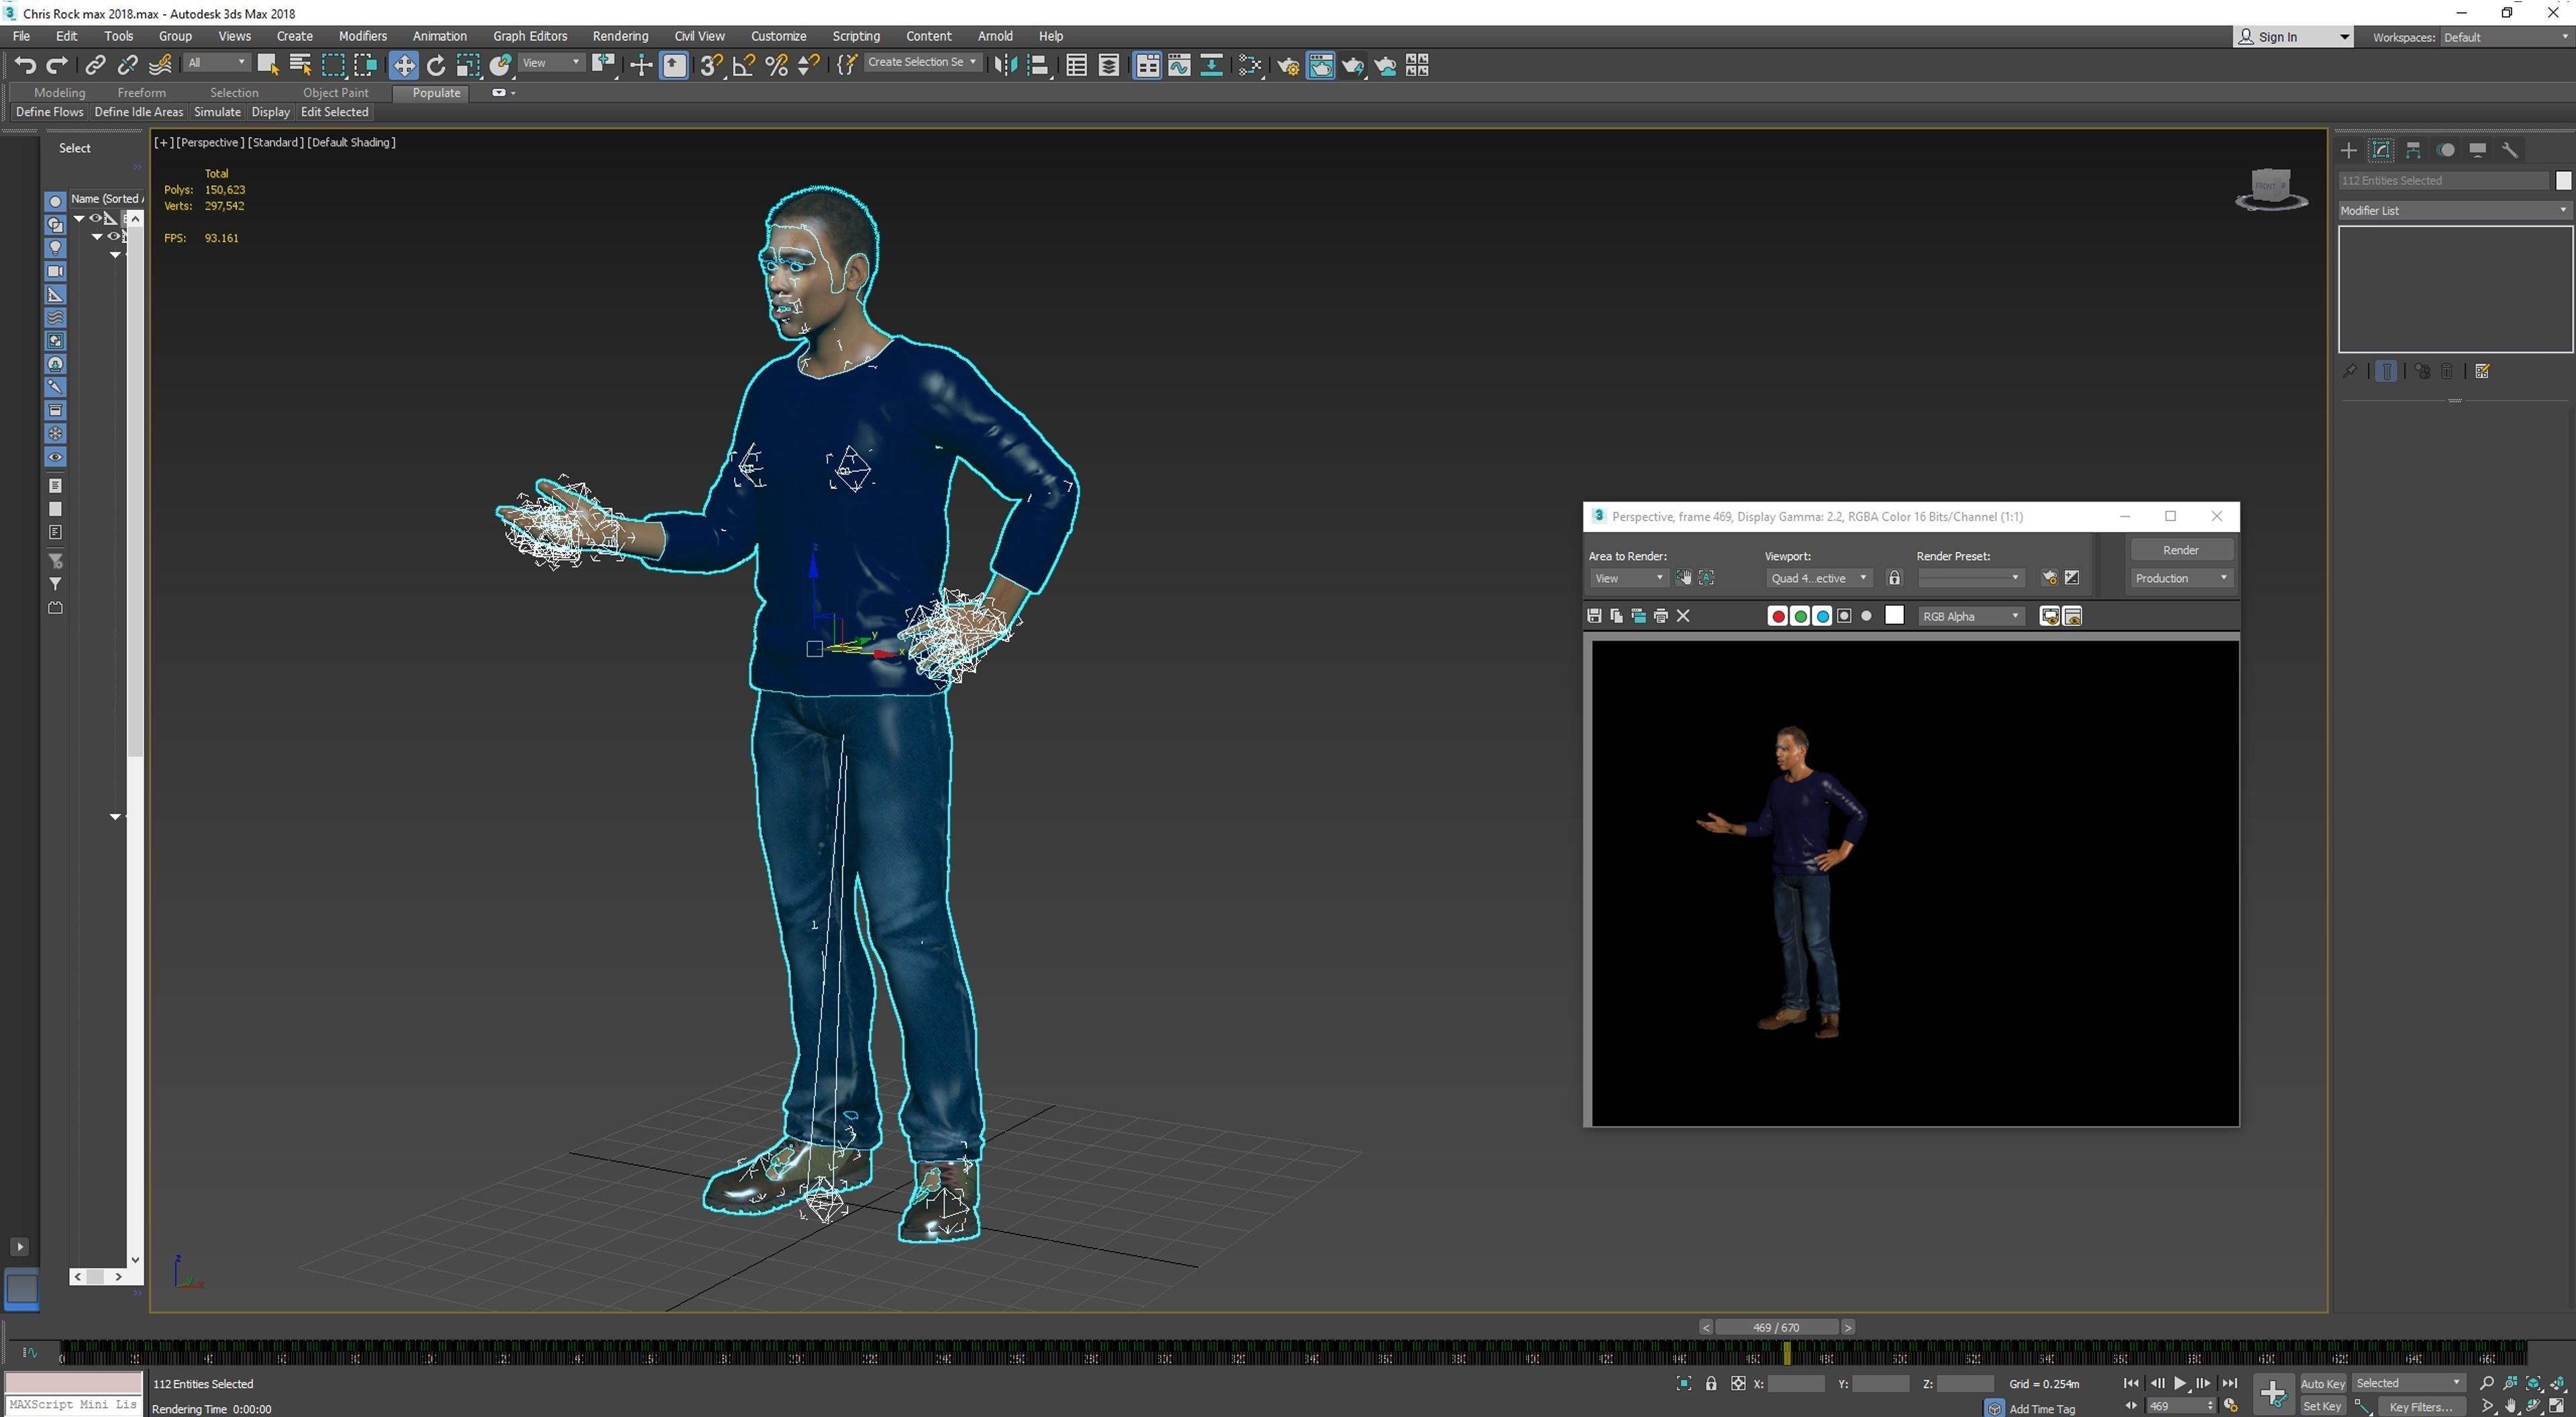The height and width of the screenshot is (1417, 2576).
Task: Open the Utilities wrench panel tab
Action: pyautogui.click(x=2510, y=150)
